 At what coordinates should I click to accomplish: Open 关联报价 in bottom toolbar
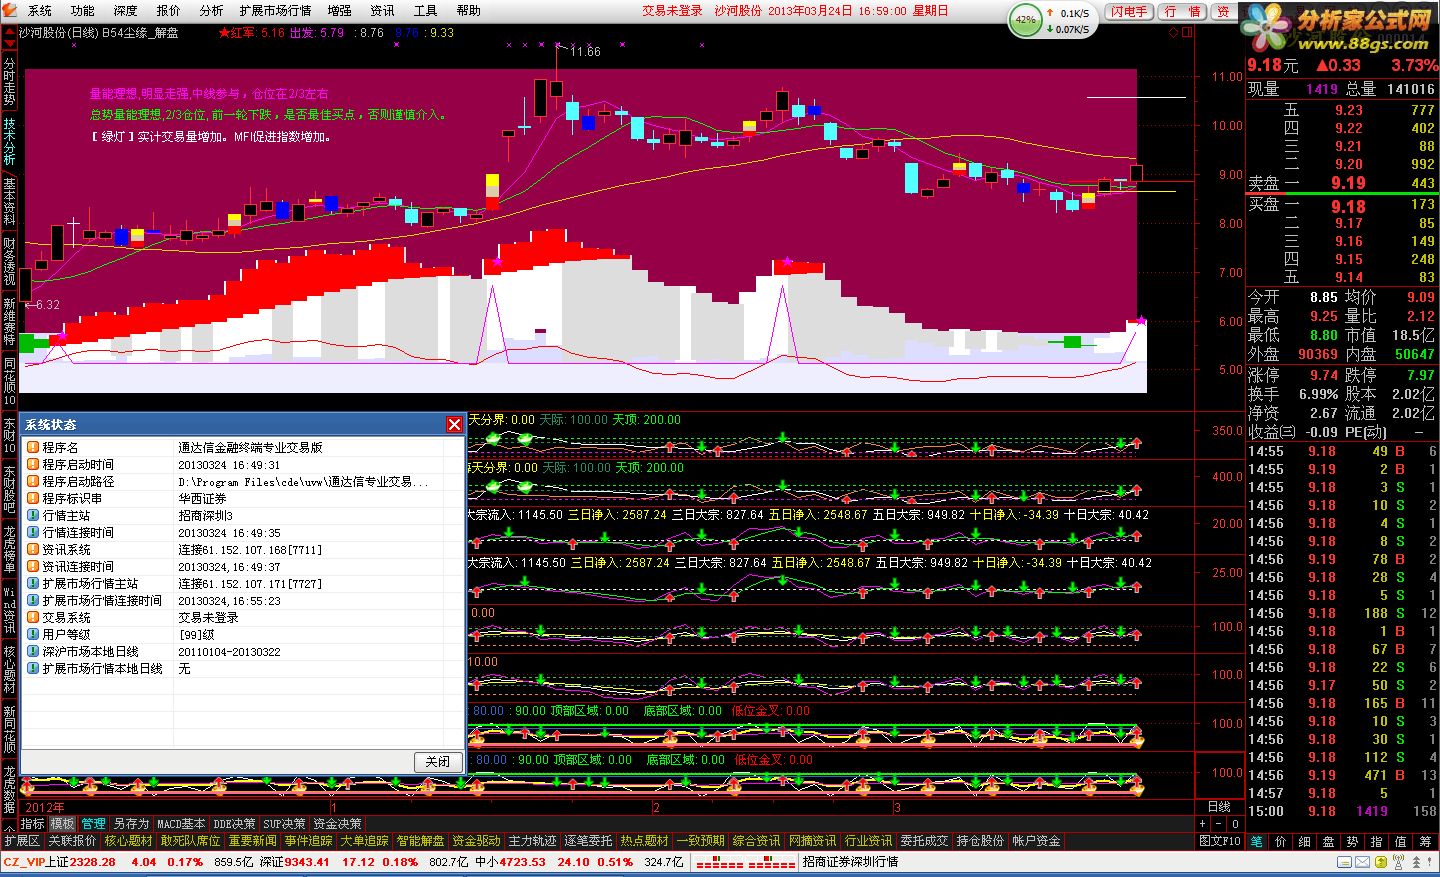(x=72, y=841)
